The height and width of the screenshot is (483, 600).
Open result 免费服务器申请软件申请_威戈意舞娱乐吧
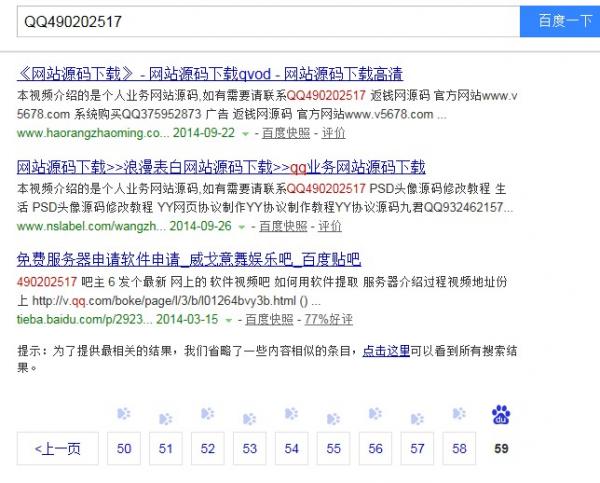point(189,260)
